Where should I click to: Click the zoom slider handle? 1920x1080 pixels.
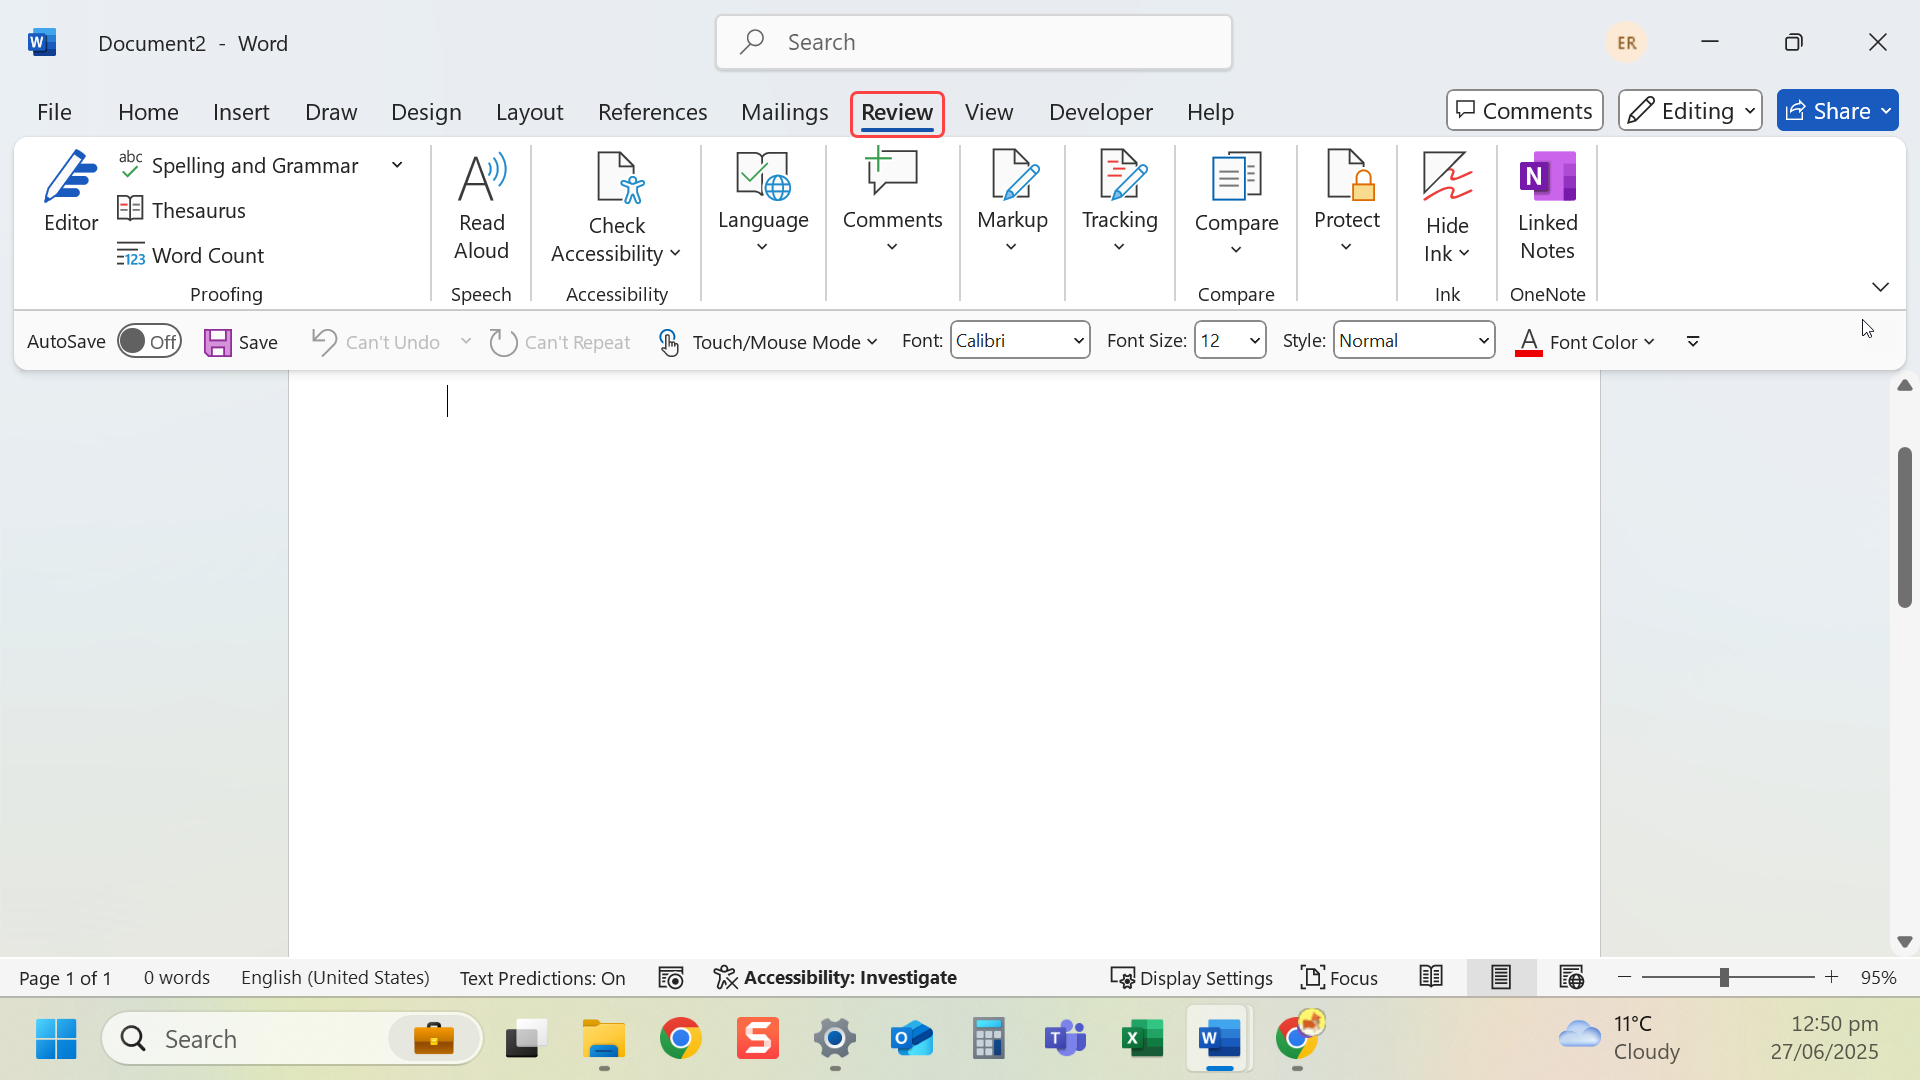tap(1724, 977)
